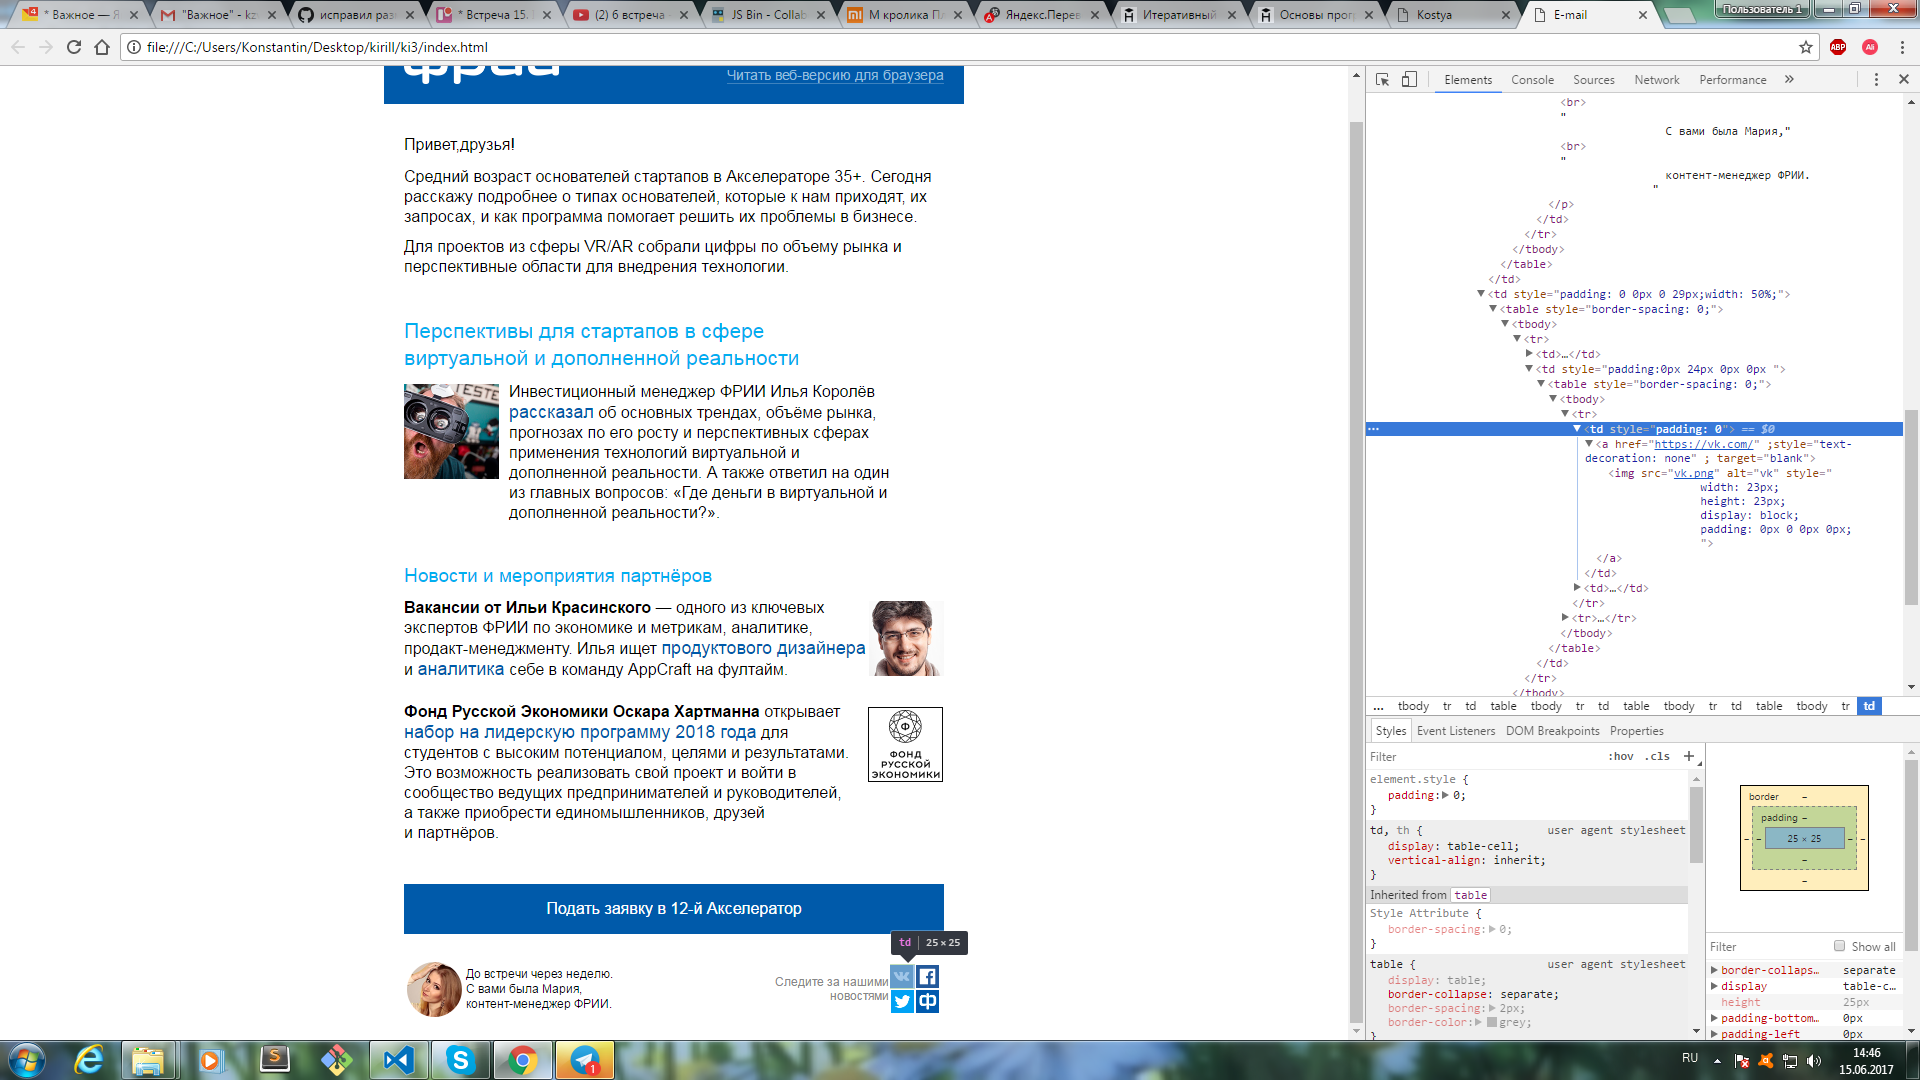This screenshot has height=1080, width=1920.
Task: Open the Performance tab
Action: point(1732,80)
